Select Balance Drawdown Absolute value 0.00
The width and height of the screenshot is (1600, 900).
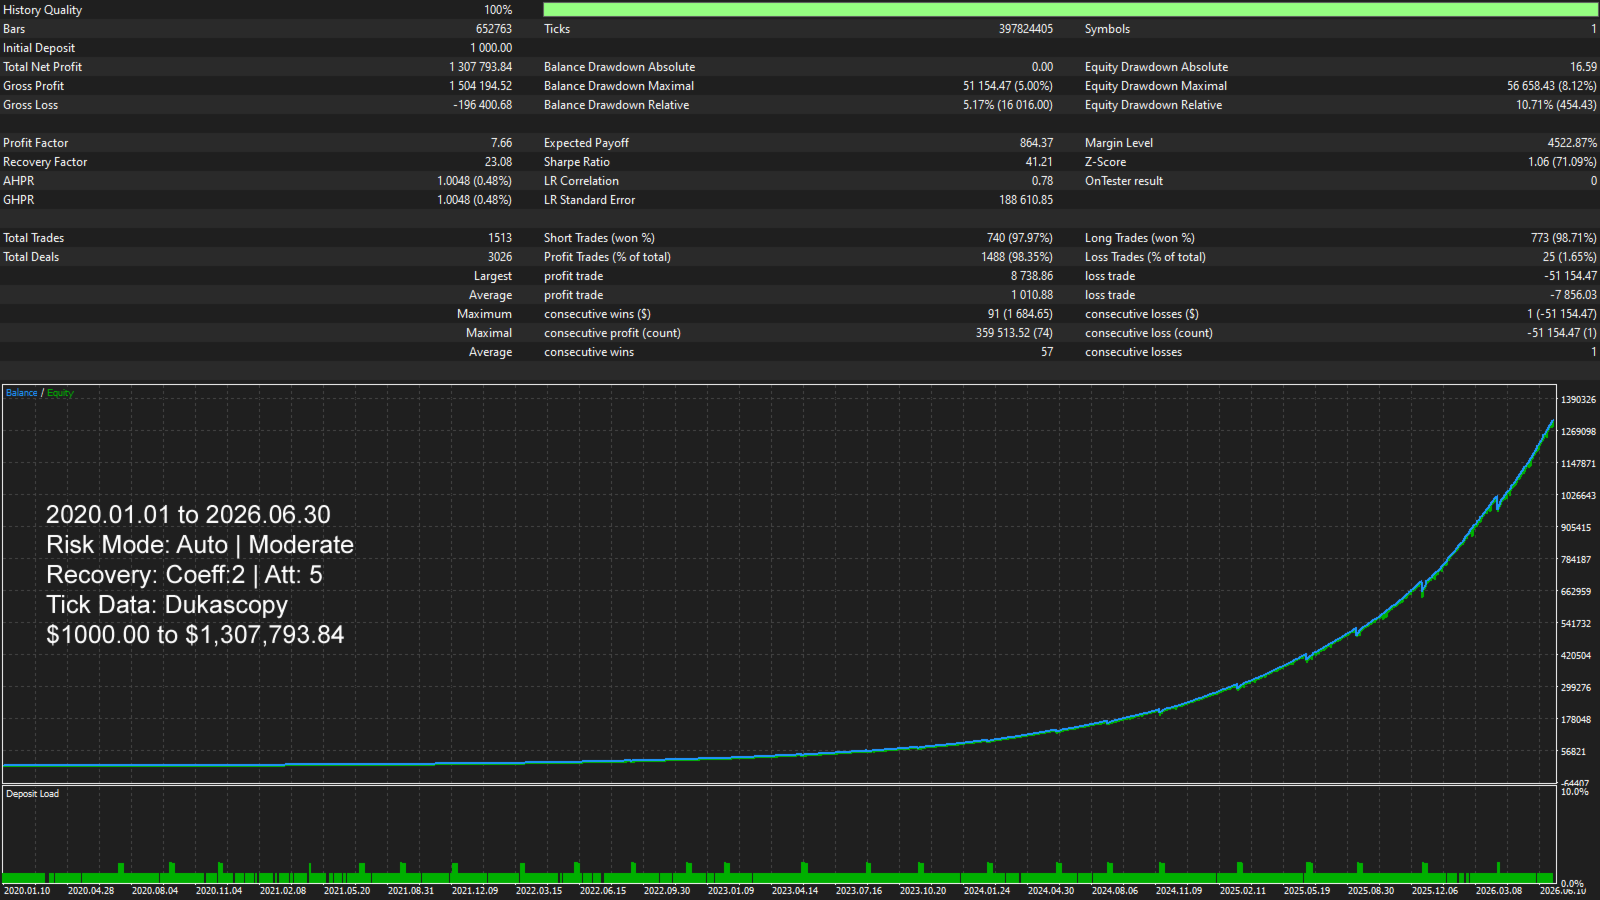(1042, 67)
